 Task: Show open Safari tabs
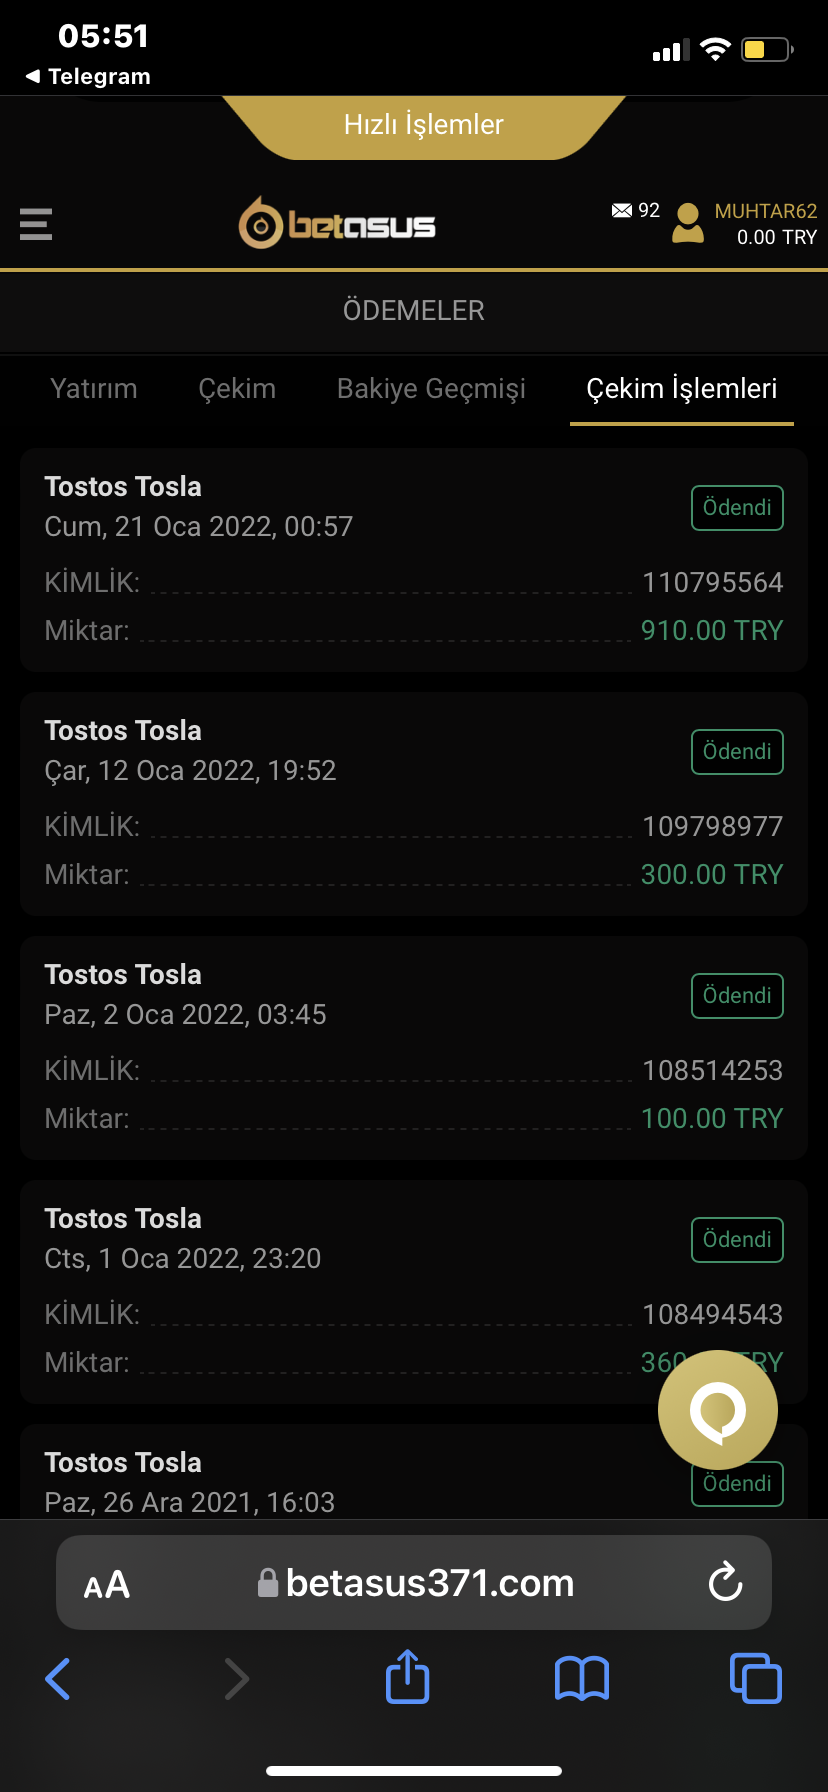(755, 1678)
